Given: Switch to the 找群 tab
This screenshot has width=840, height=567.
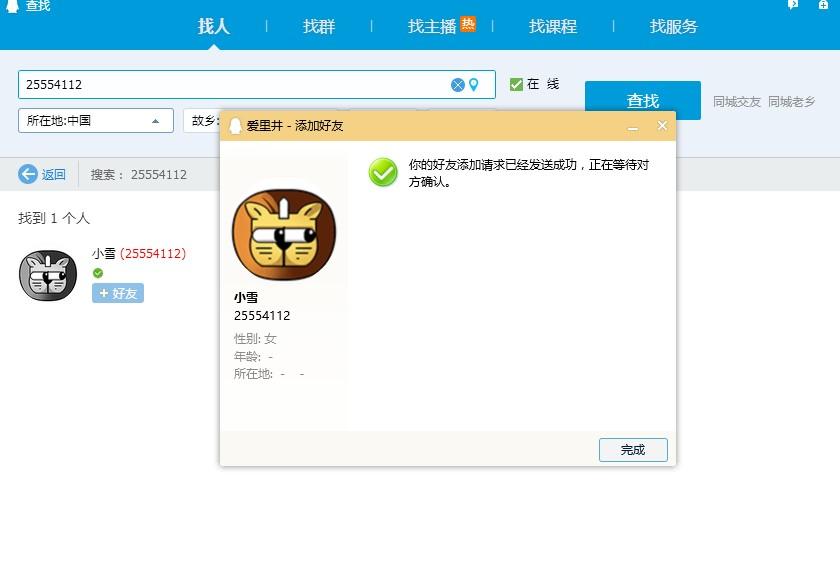Looking at the screenshot, I should coord(319,26).
